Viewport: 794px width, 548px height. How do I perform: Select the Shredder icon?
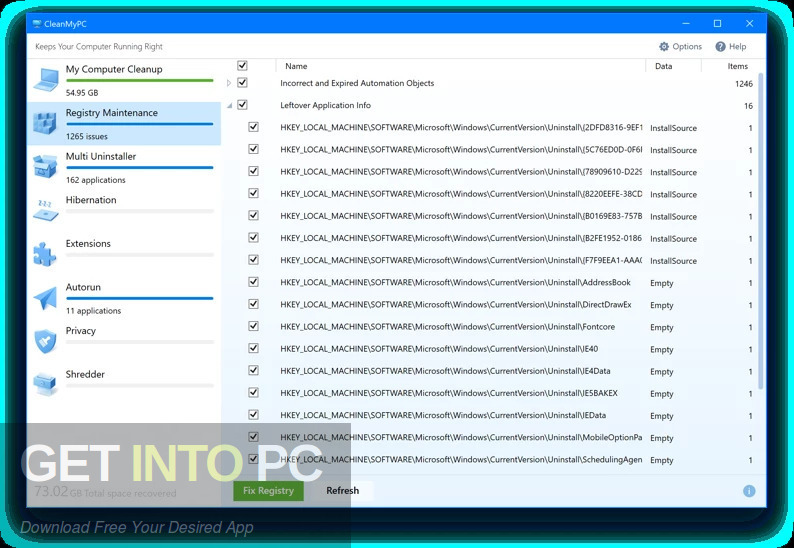click(45, 385)
